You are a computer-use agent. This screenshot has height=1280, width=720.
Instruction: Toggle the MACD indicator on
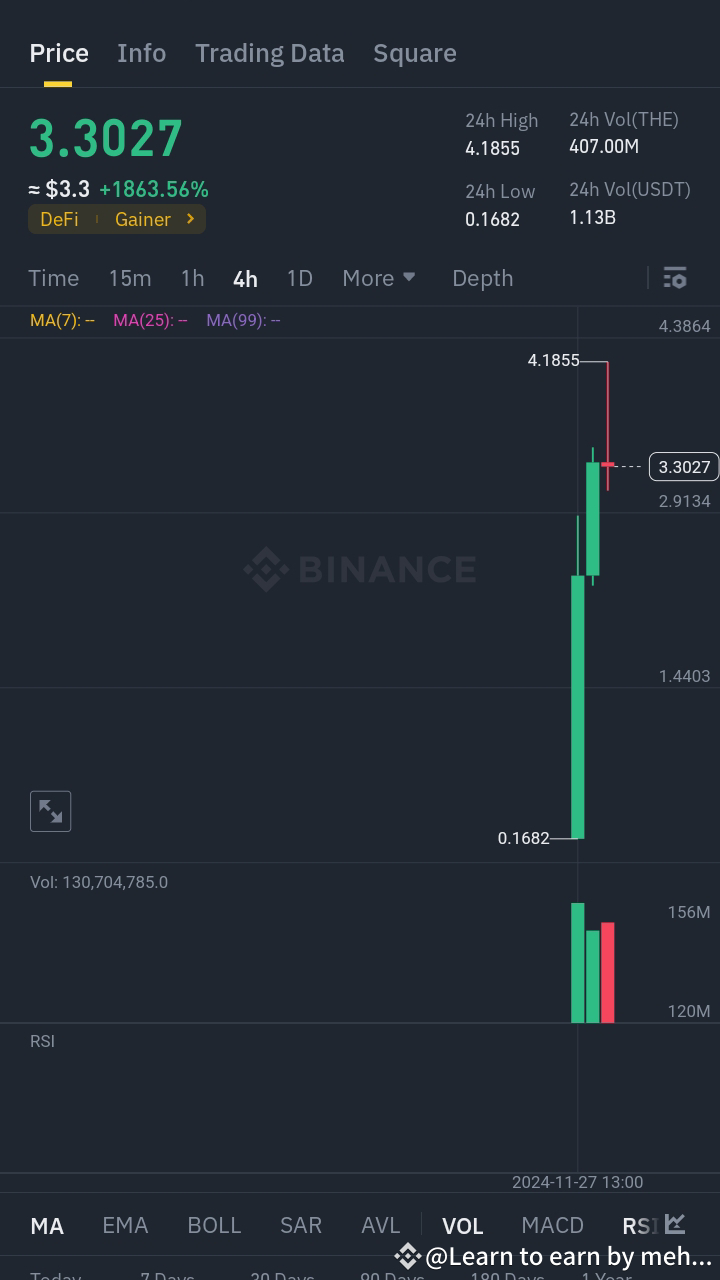pos(552,1224)
